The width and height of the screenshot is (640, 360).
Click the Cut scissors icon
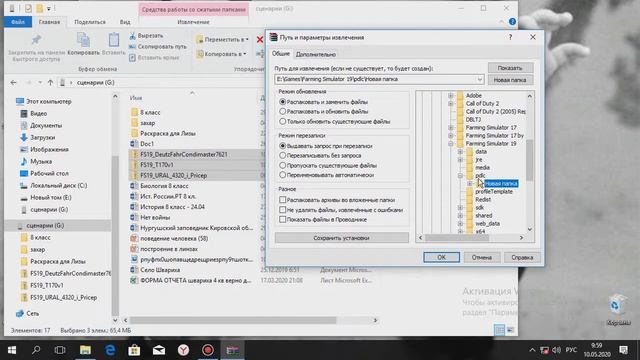tap(132, 36)
